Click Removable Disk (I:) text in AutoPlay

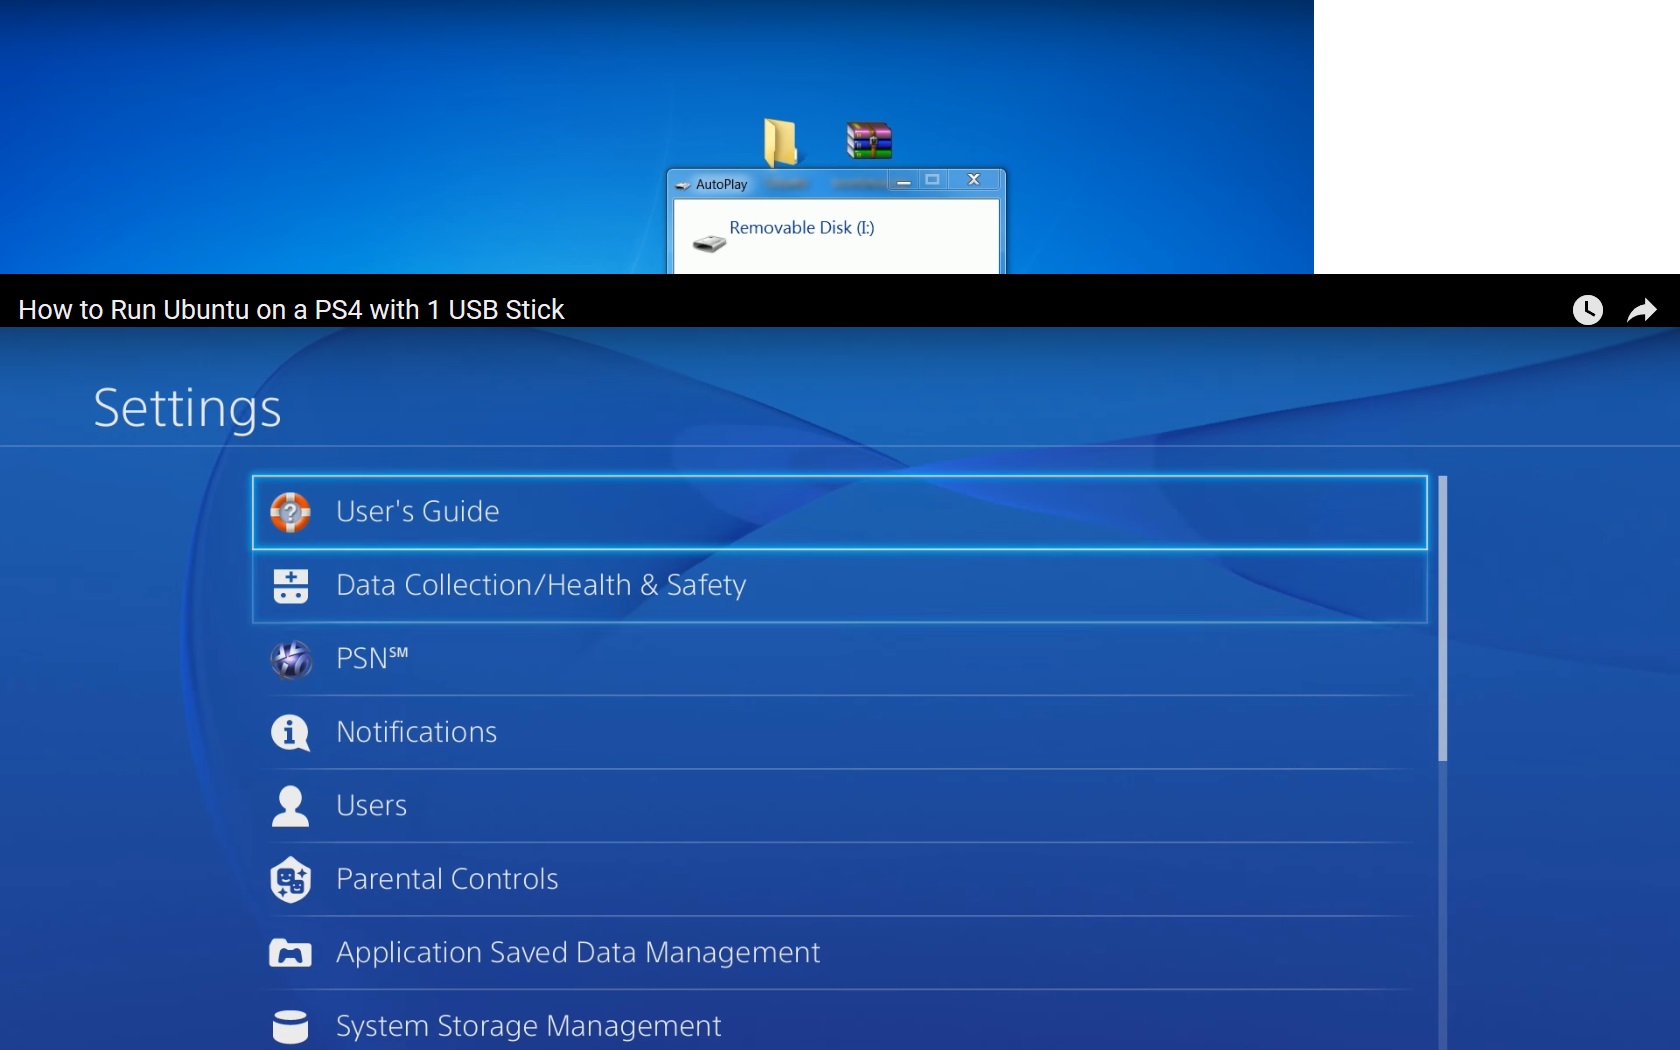tap(802, 228)
